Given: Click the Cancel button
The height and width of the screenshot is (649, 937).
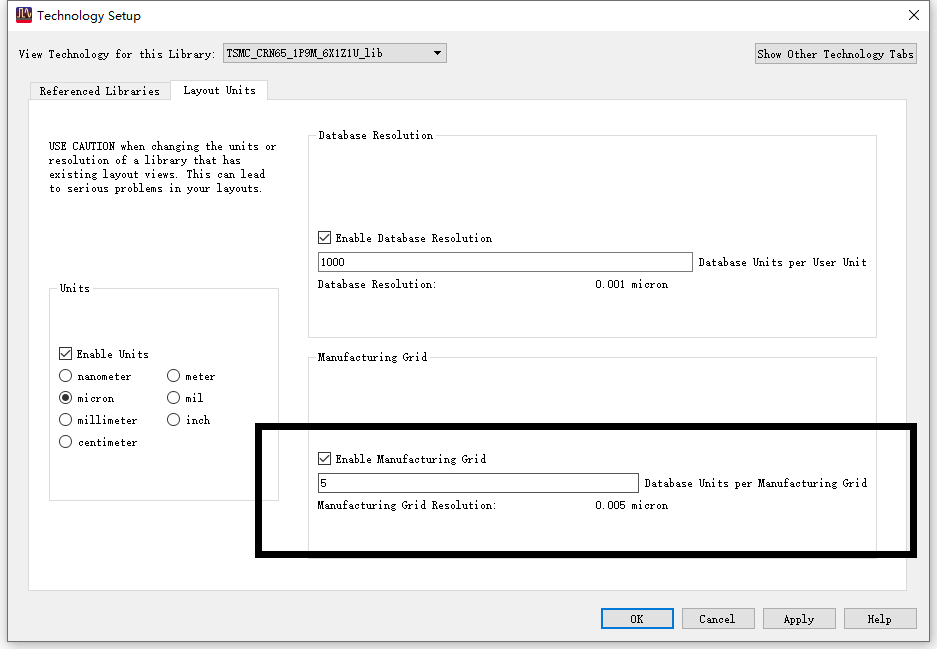Looking at the screenshot, I should coord(718,619).
